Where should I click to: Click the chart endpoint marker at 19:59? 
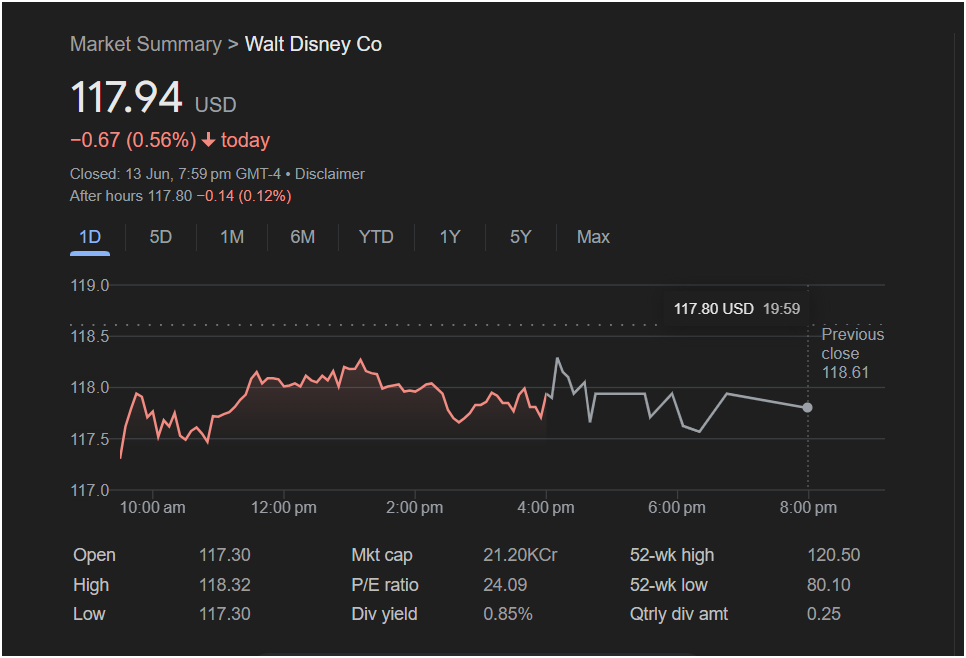pyautogui.click(x=808, y=407)
